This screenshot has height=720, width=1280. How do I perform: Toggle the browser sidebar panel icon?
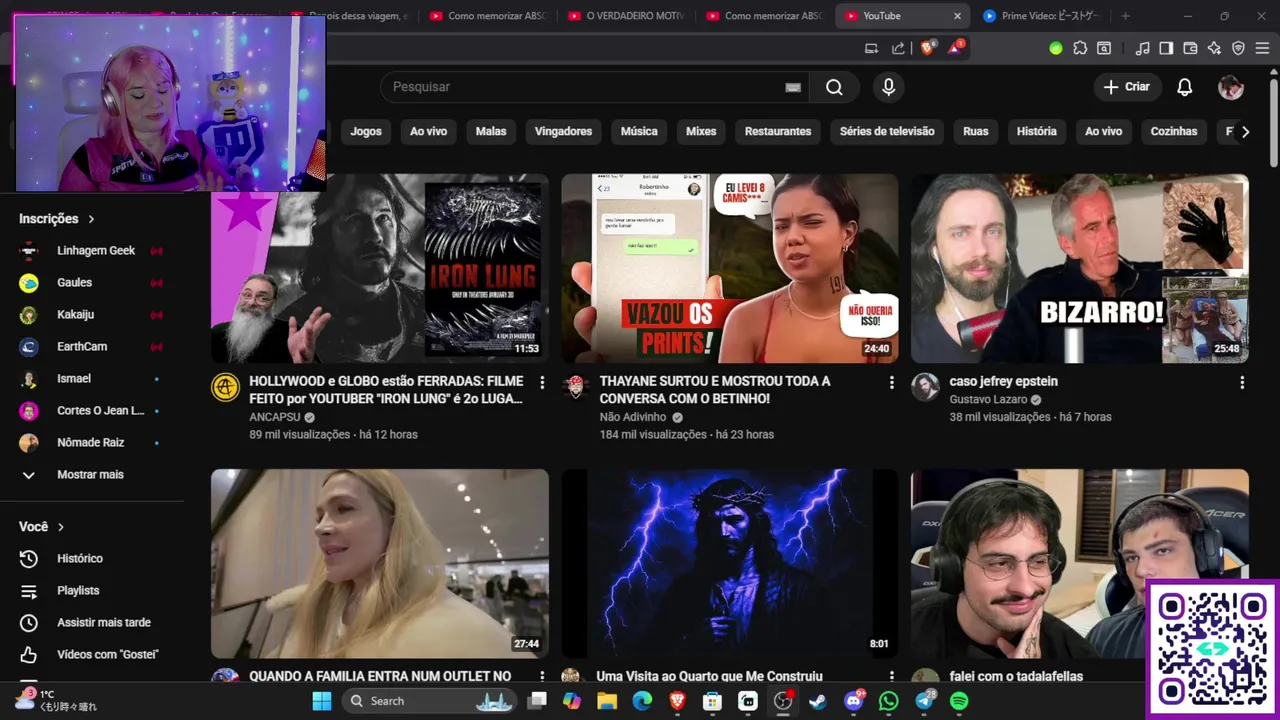pyautogui.click(x=1166, y=48)
